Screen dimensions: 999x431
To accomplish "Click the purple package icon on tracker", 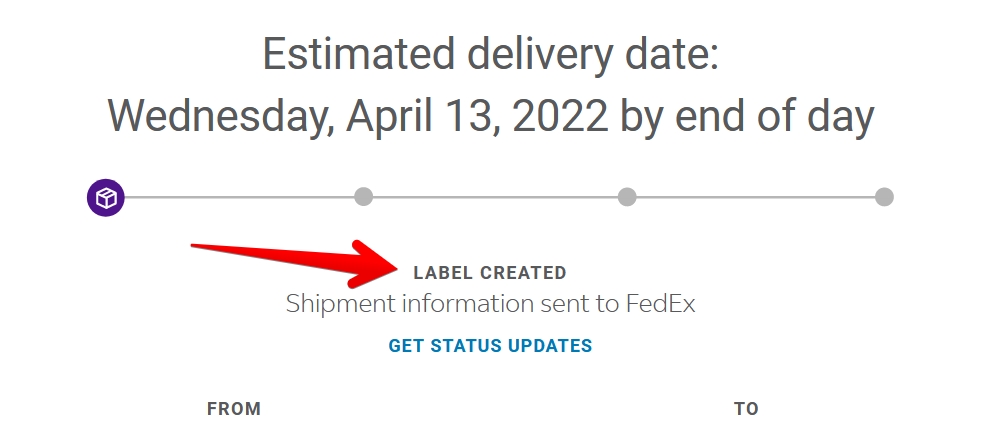I will (x=105, y=198).
